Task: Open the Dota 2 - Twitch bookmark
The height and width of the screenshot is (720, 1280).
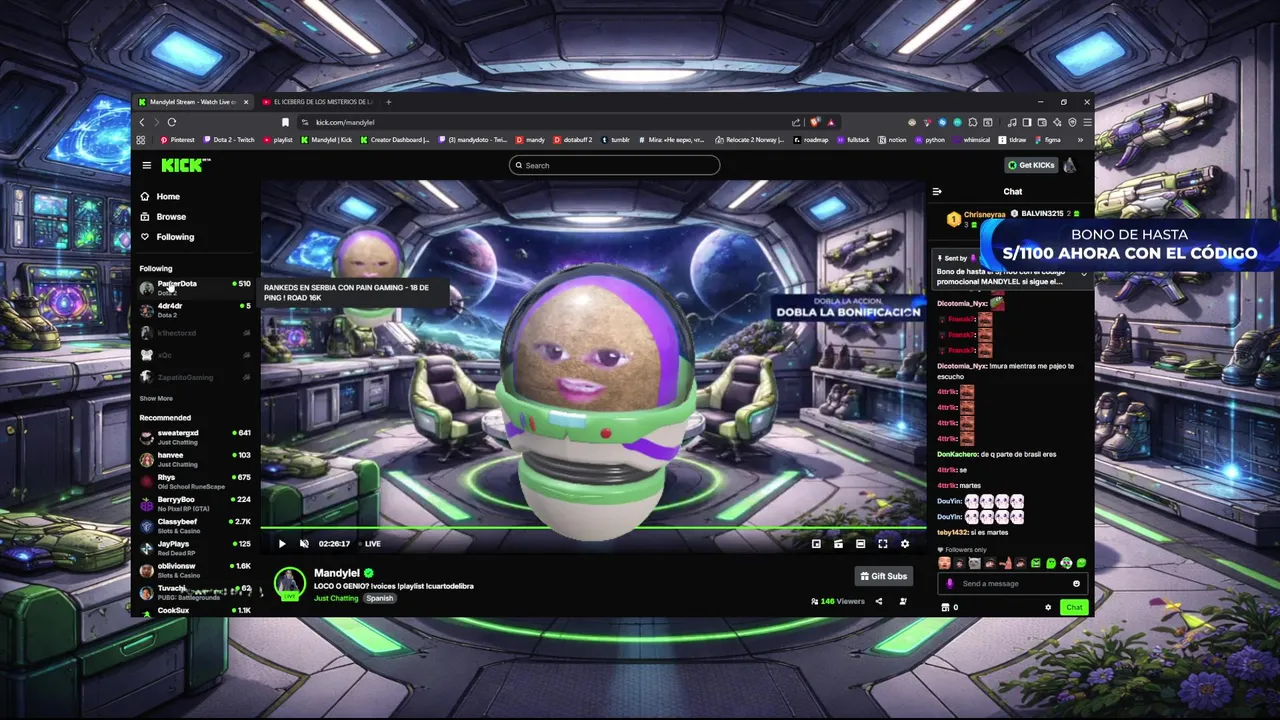Action: (229, 140)
